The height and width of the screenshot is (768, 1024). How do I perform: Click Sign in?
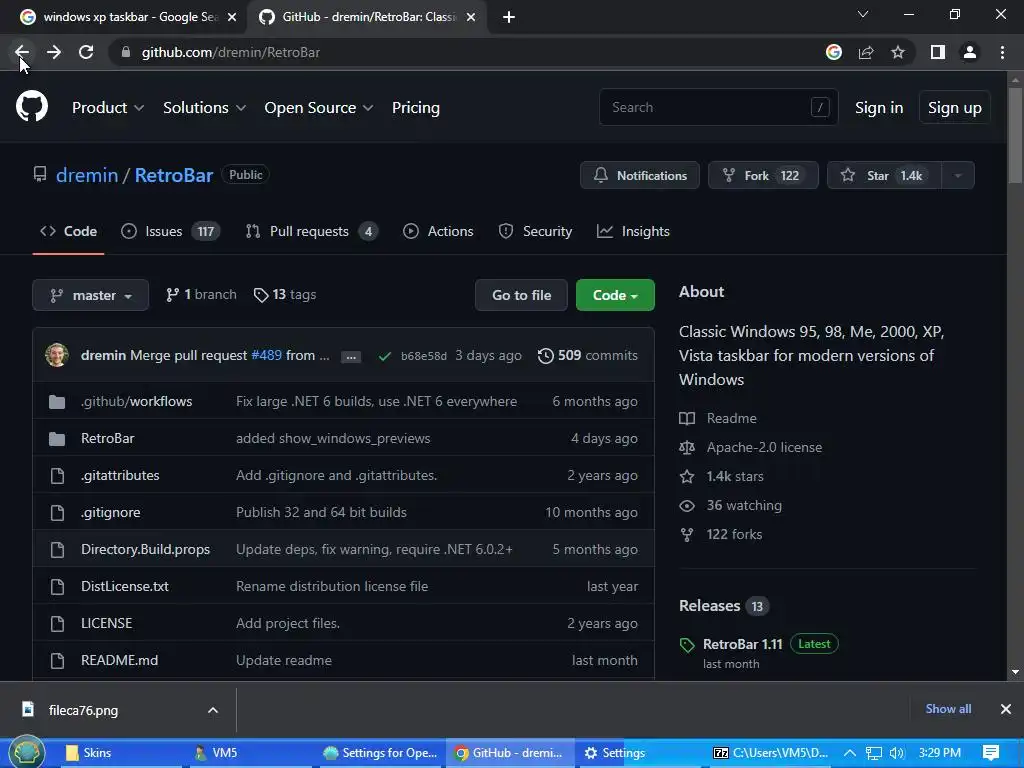click(x=879, y=108)
